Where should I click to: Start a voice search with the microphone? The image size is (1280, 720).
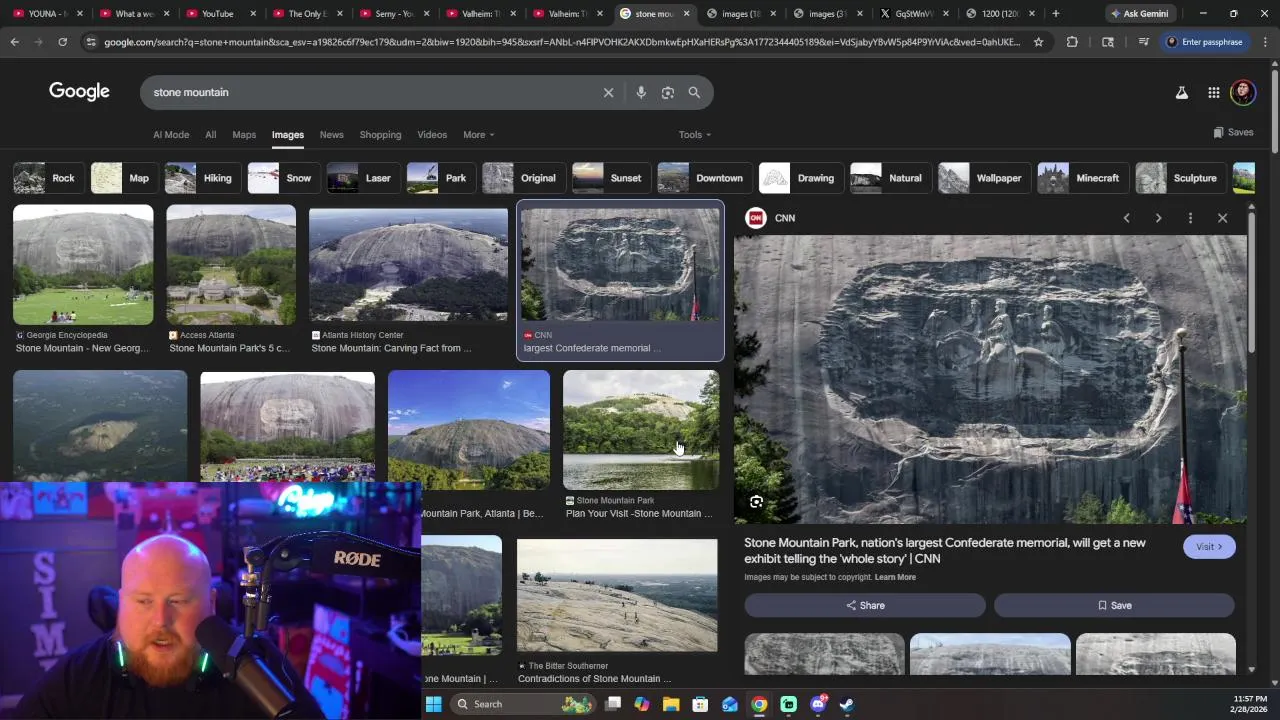click(x=641, y=92)
